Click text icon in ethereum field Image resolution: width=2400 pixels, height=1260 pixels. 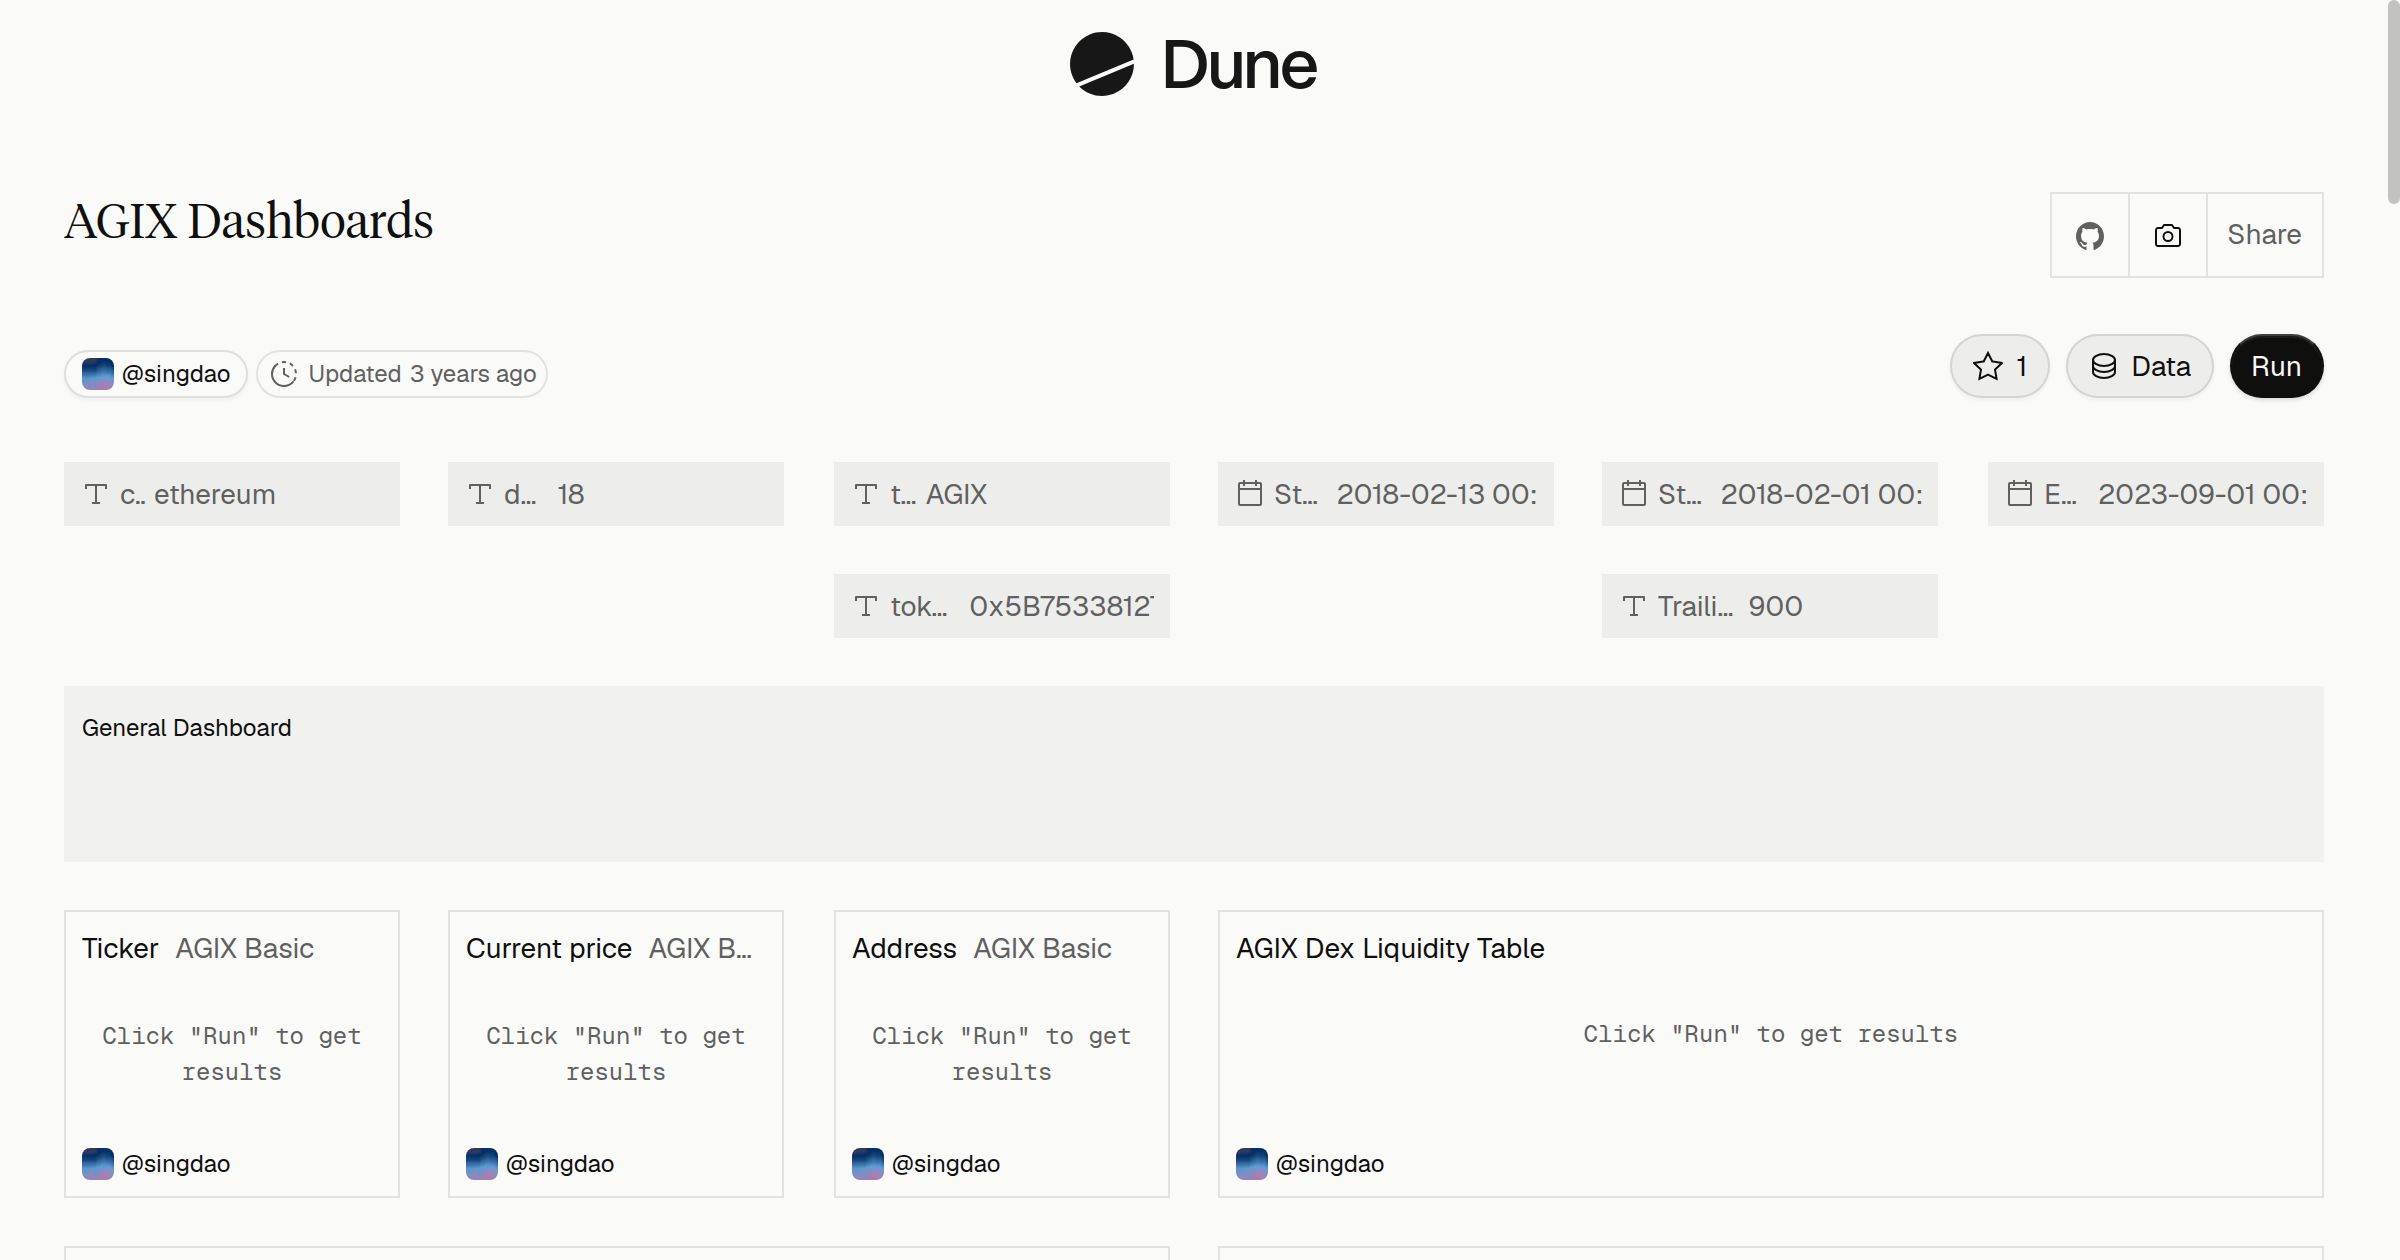pyautogui.click(x=96, y=494)
